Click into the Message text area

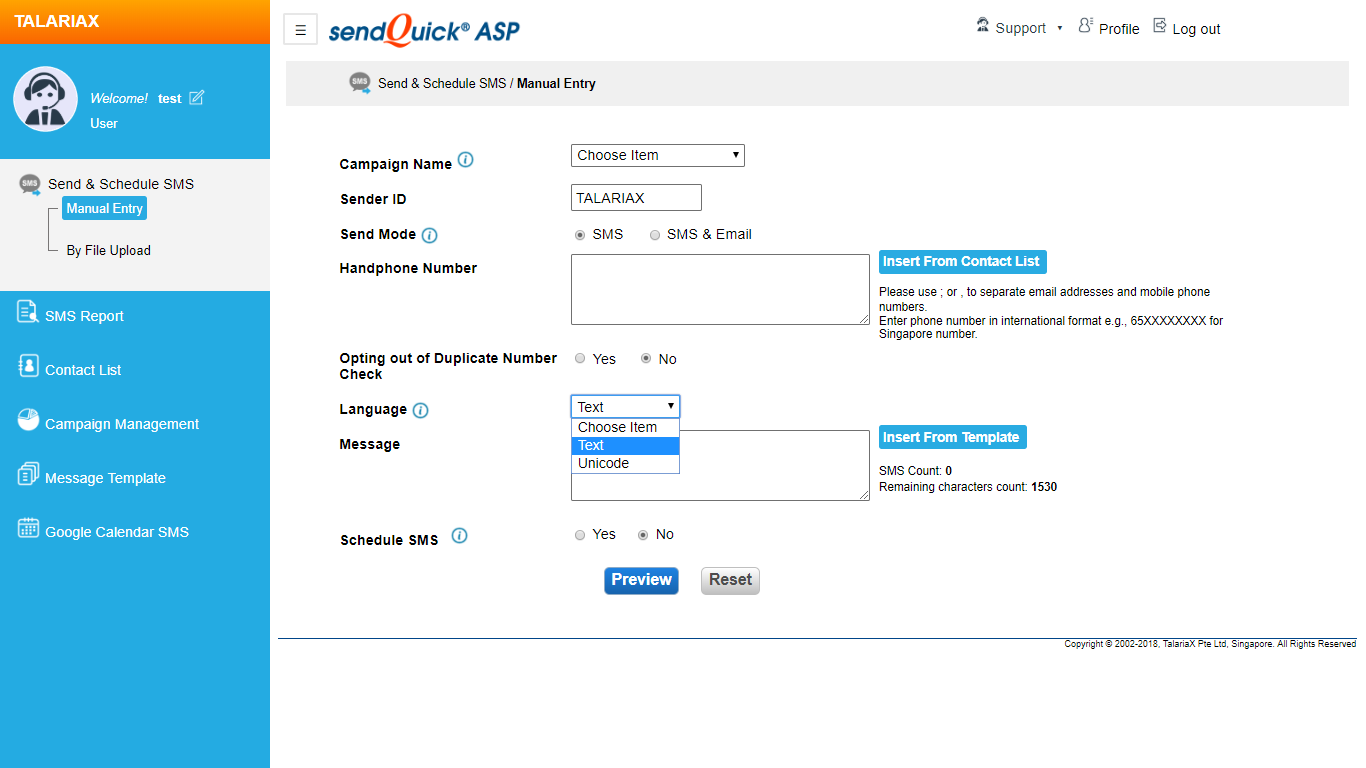[x=720, y=465]
